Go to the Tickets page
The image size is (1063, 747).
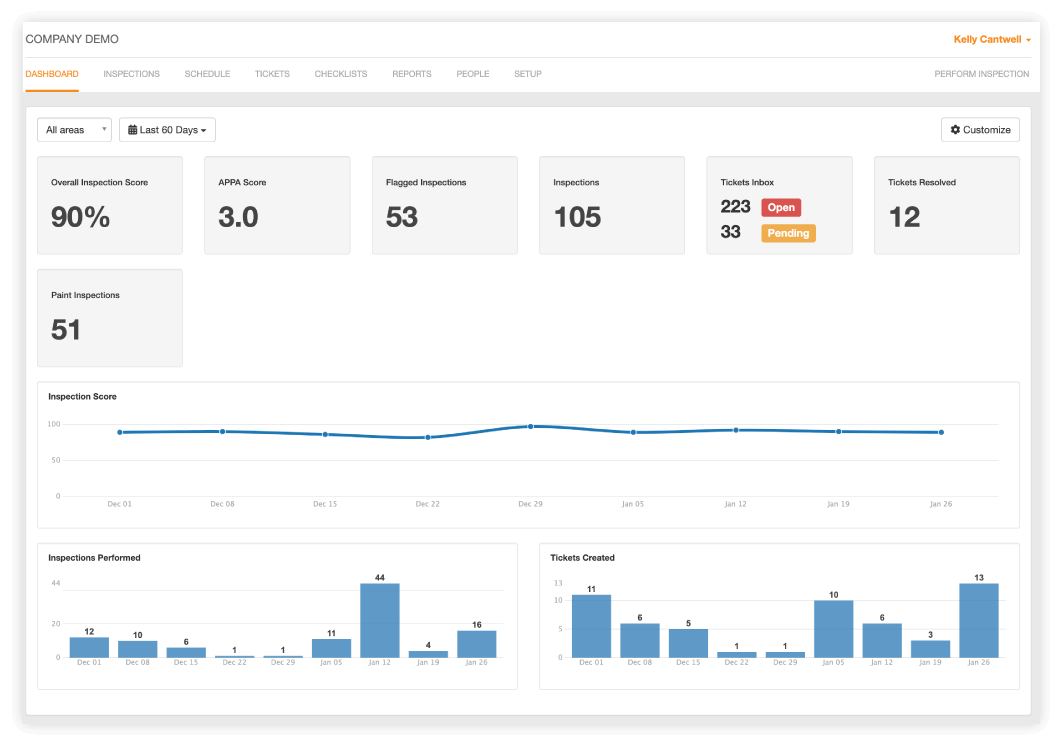point(272,73)
